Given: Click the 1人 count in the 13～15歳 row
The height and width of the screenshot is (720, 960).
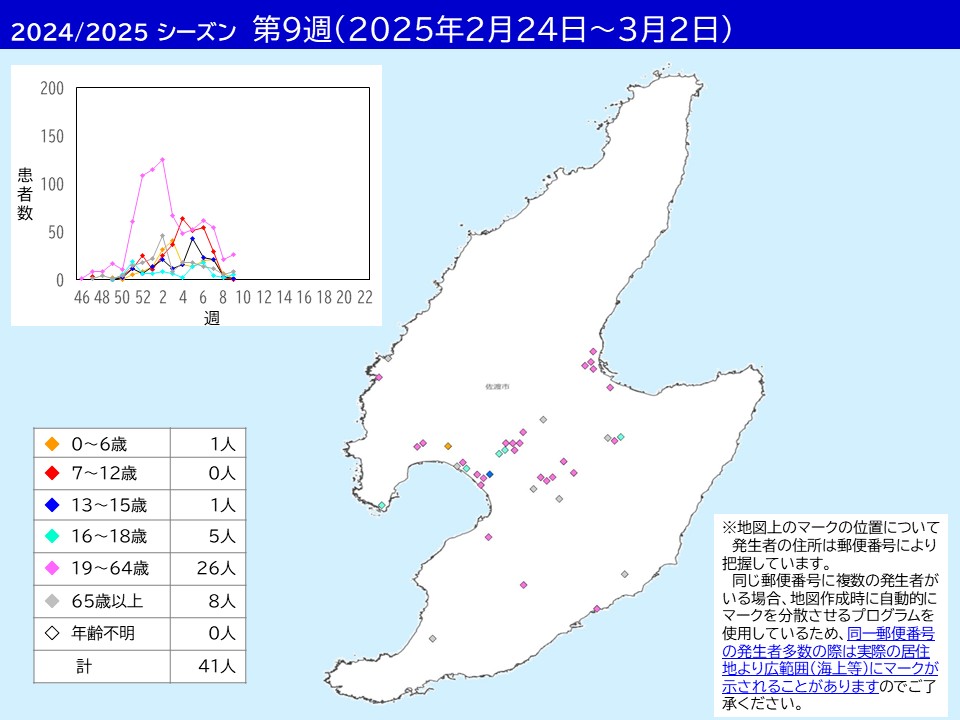Looking at the screenshot, I should 223,505.
